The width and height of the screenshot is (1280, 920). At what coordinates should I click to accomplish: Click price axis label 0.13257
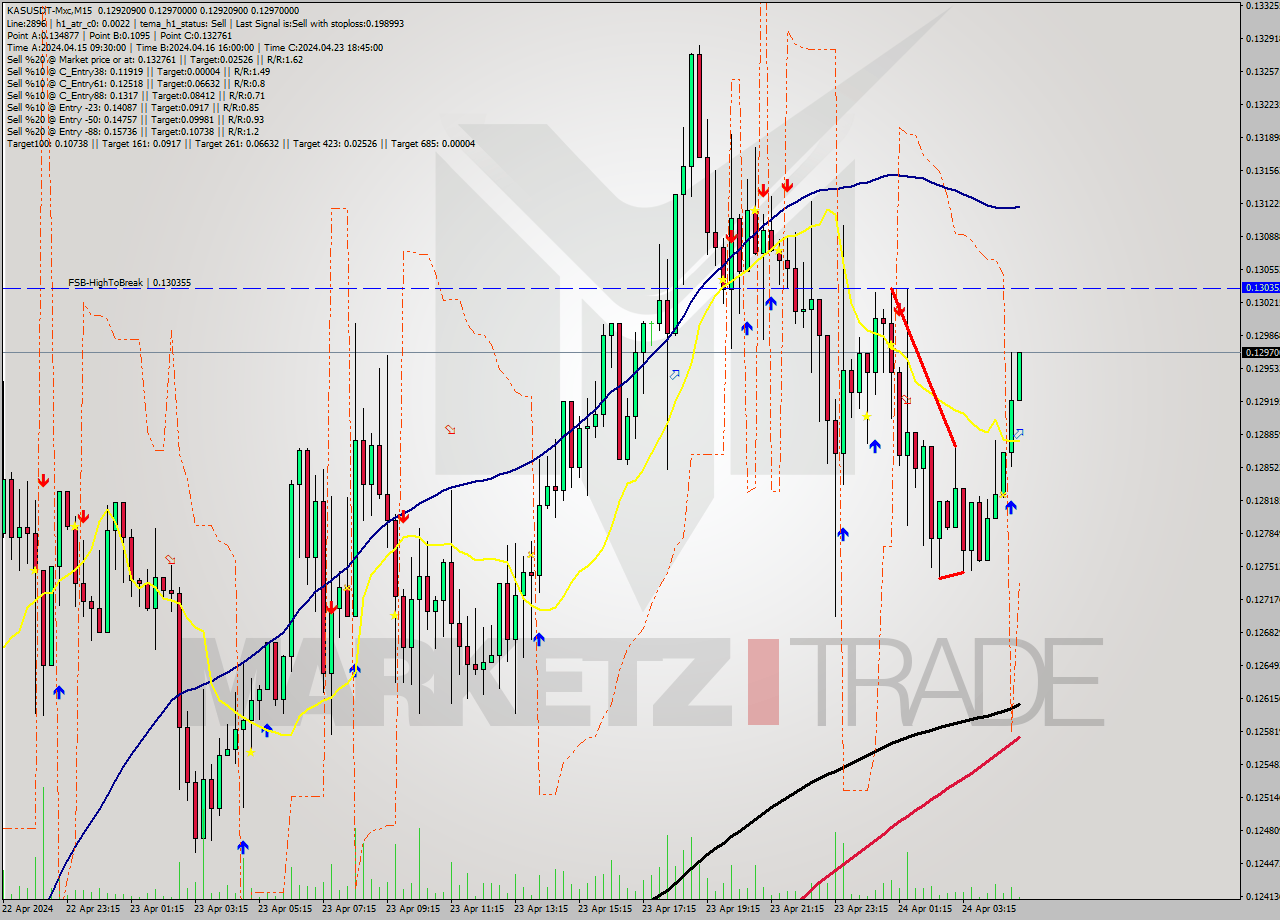[1261, 71]
